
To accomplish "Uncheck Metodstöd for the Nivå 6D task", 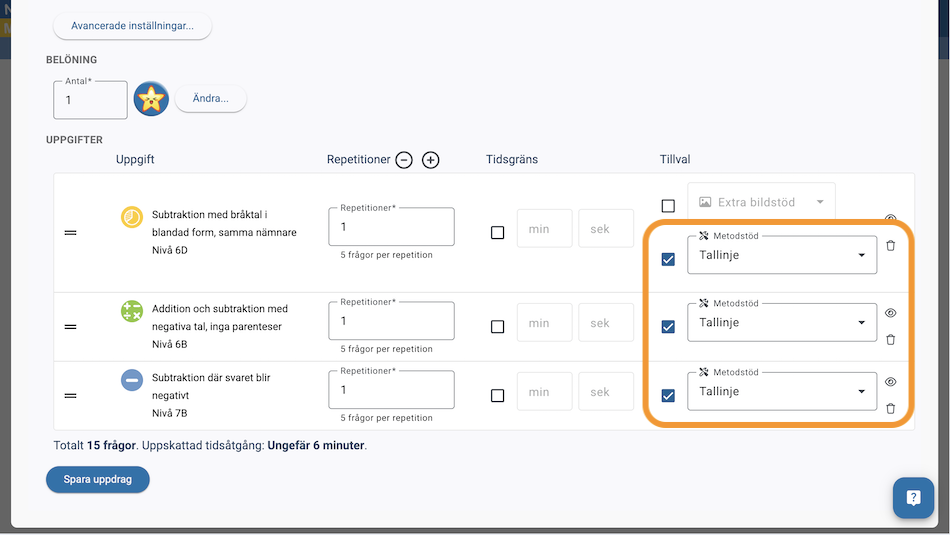I will pyautogui.click(x=668, y=259).
